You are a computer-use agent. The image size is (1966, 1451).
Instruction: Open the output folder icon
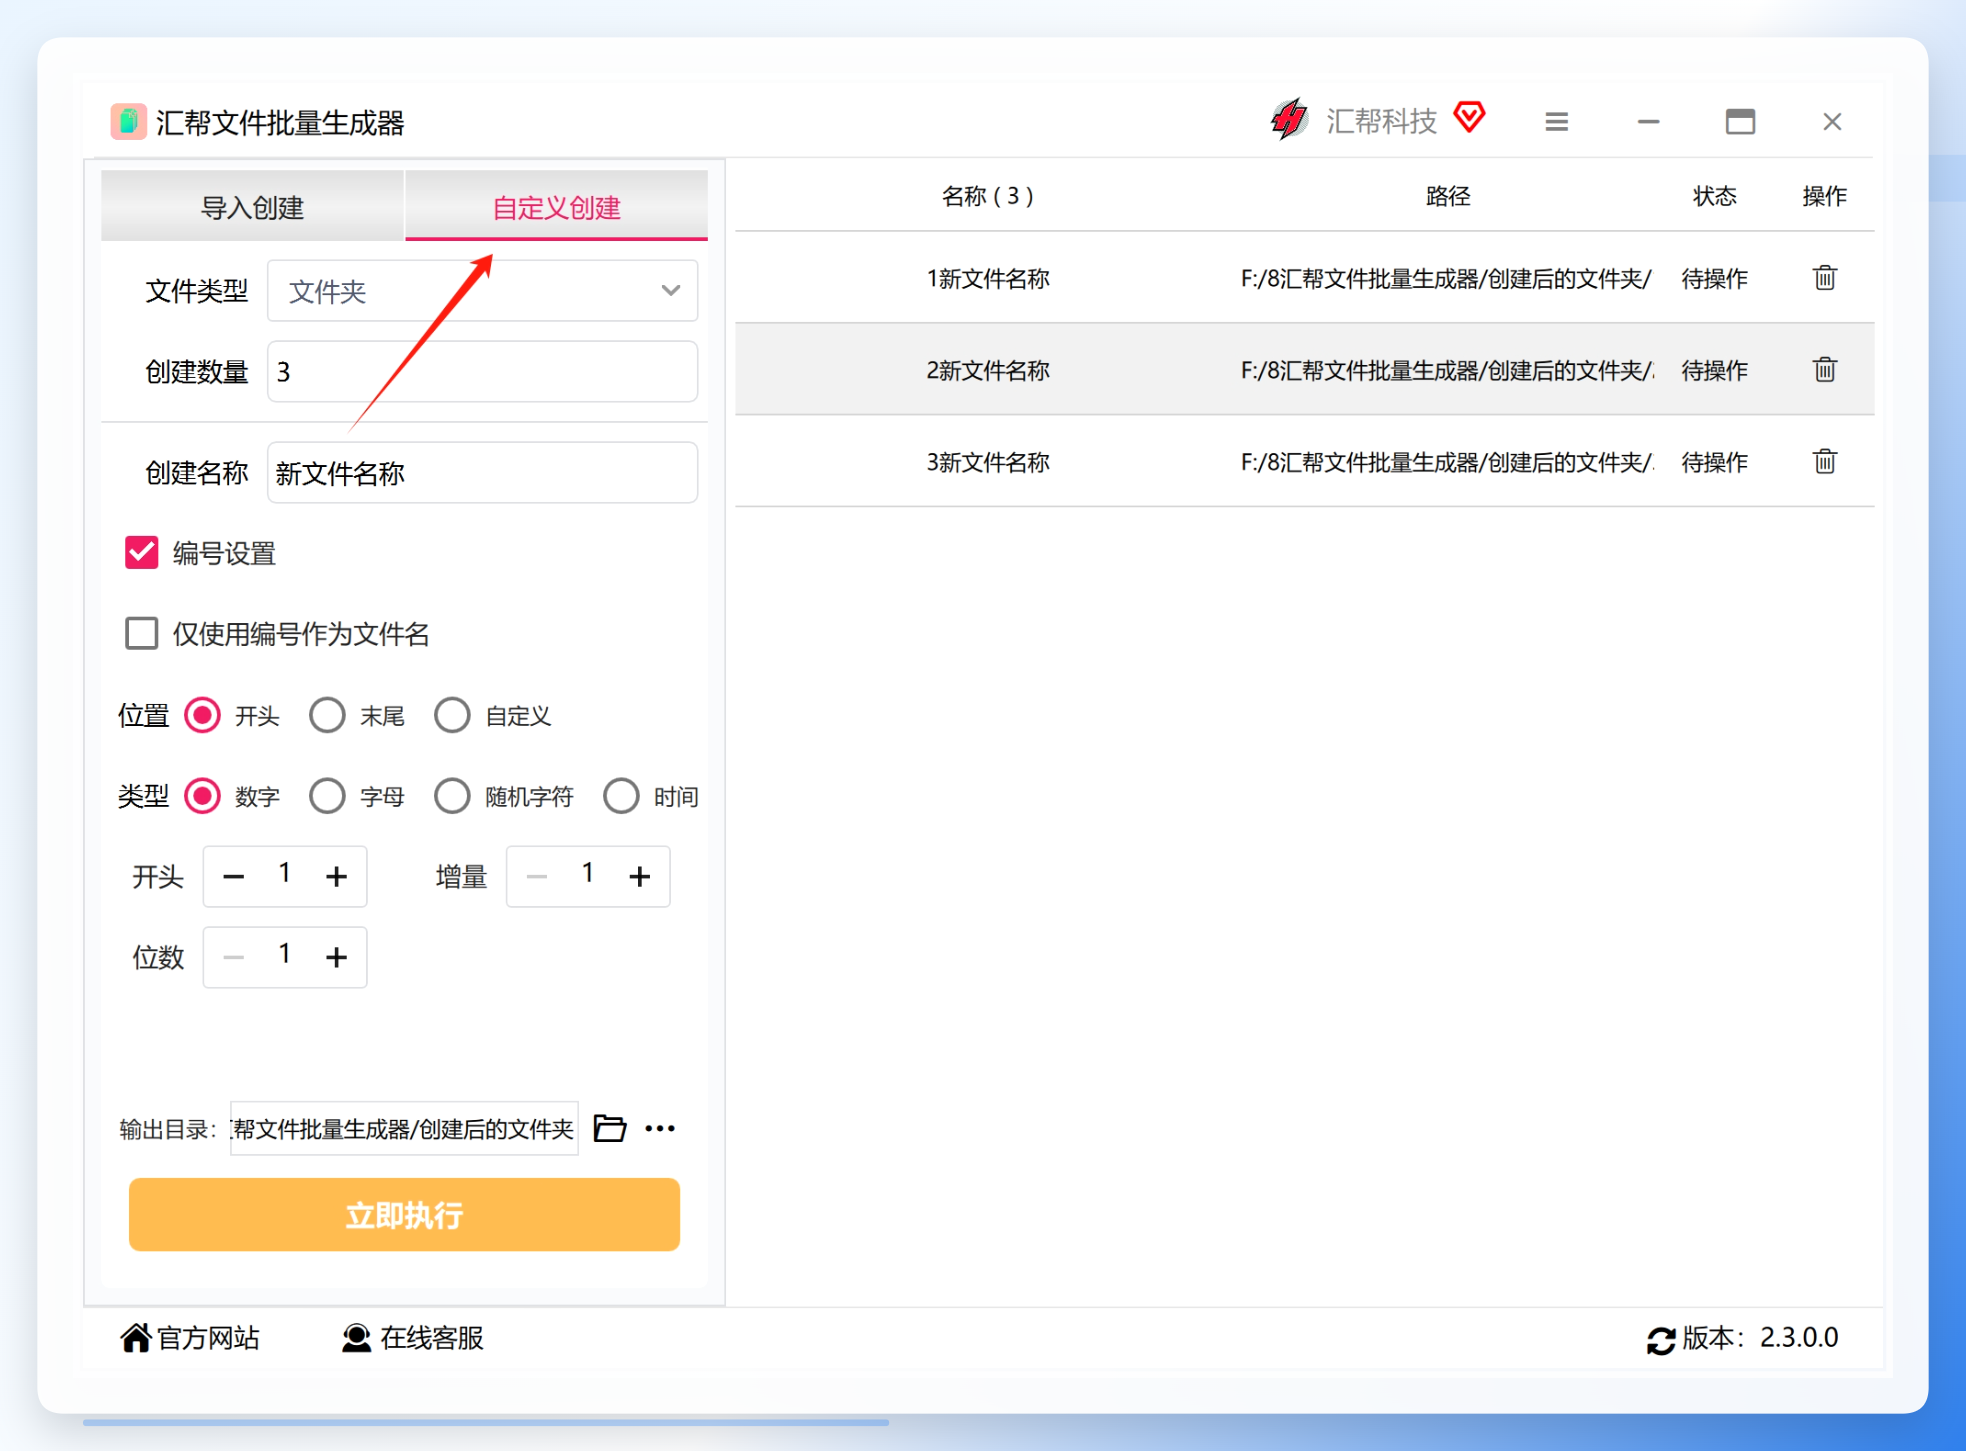[609, 1128]
